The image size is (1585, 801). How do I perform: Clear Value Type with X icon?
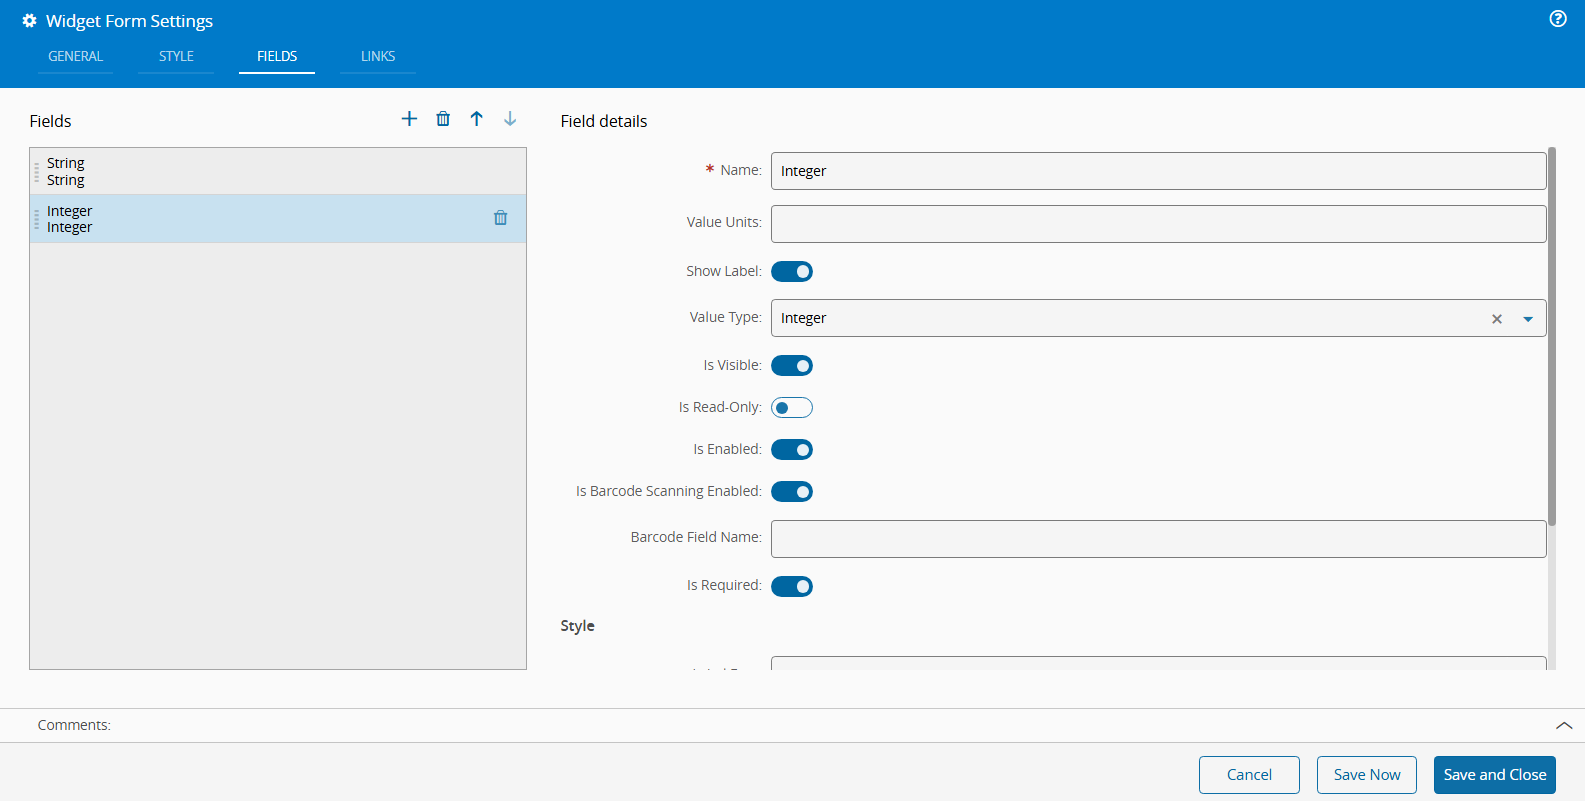point(1496,319)
